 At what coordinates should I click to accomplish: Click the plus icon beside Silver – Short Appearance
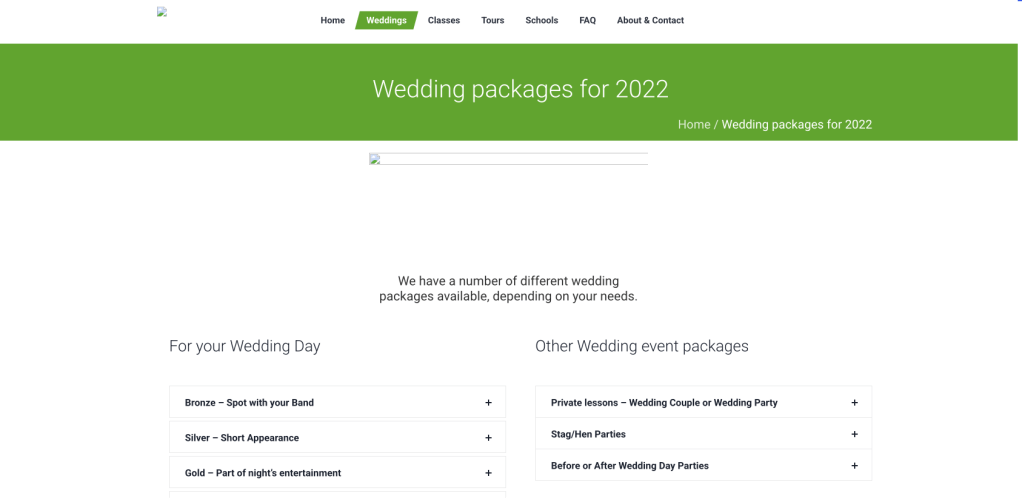tap(488, 438)
